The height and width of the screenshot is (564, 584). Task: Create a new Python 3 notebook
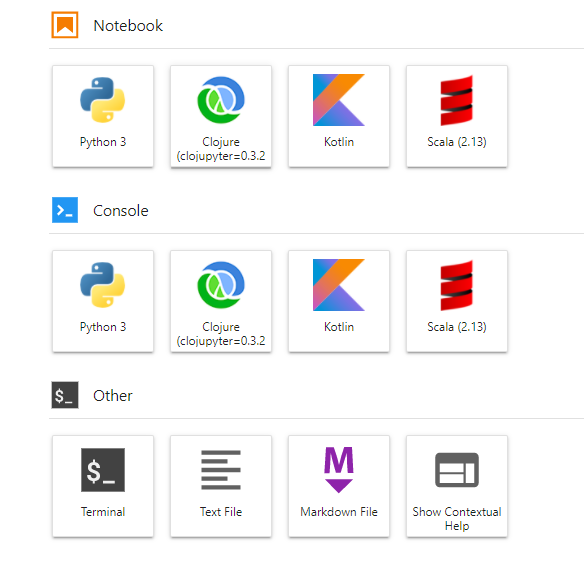point(103,116)
